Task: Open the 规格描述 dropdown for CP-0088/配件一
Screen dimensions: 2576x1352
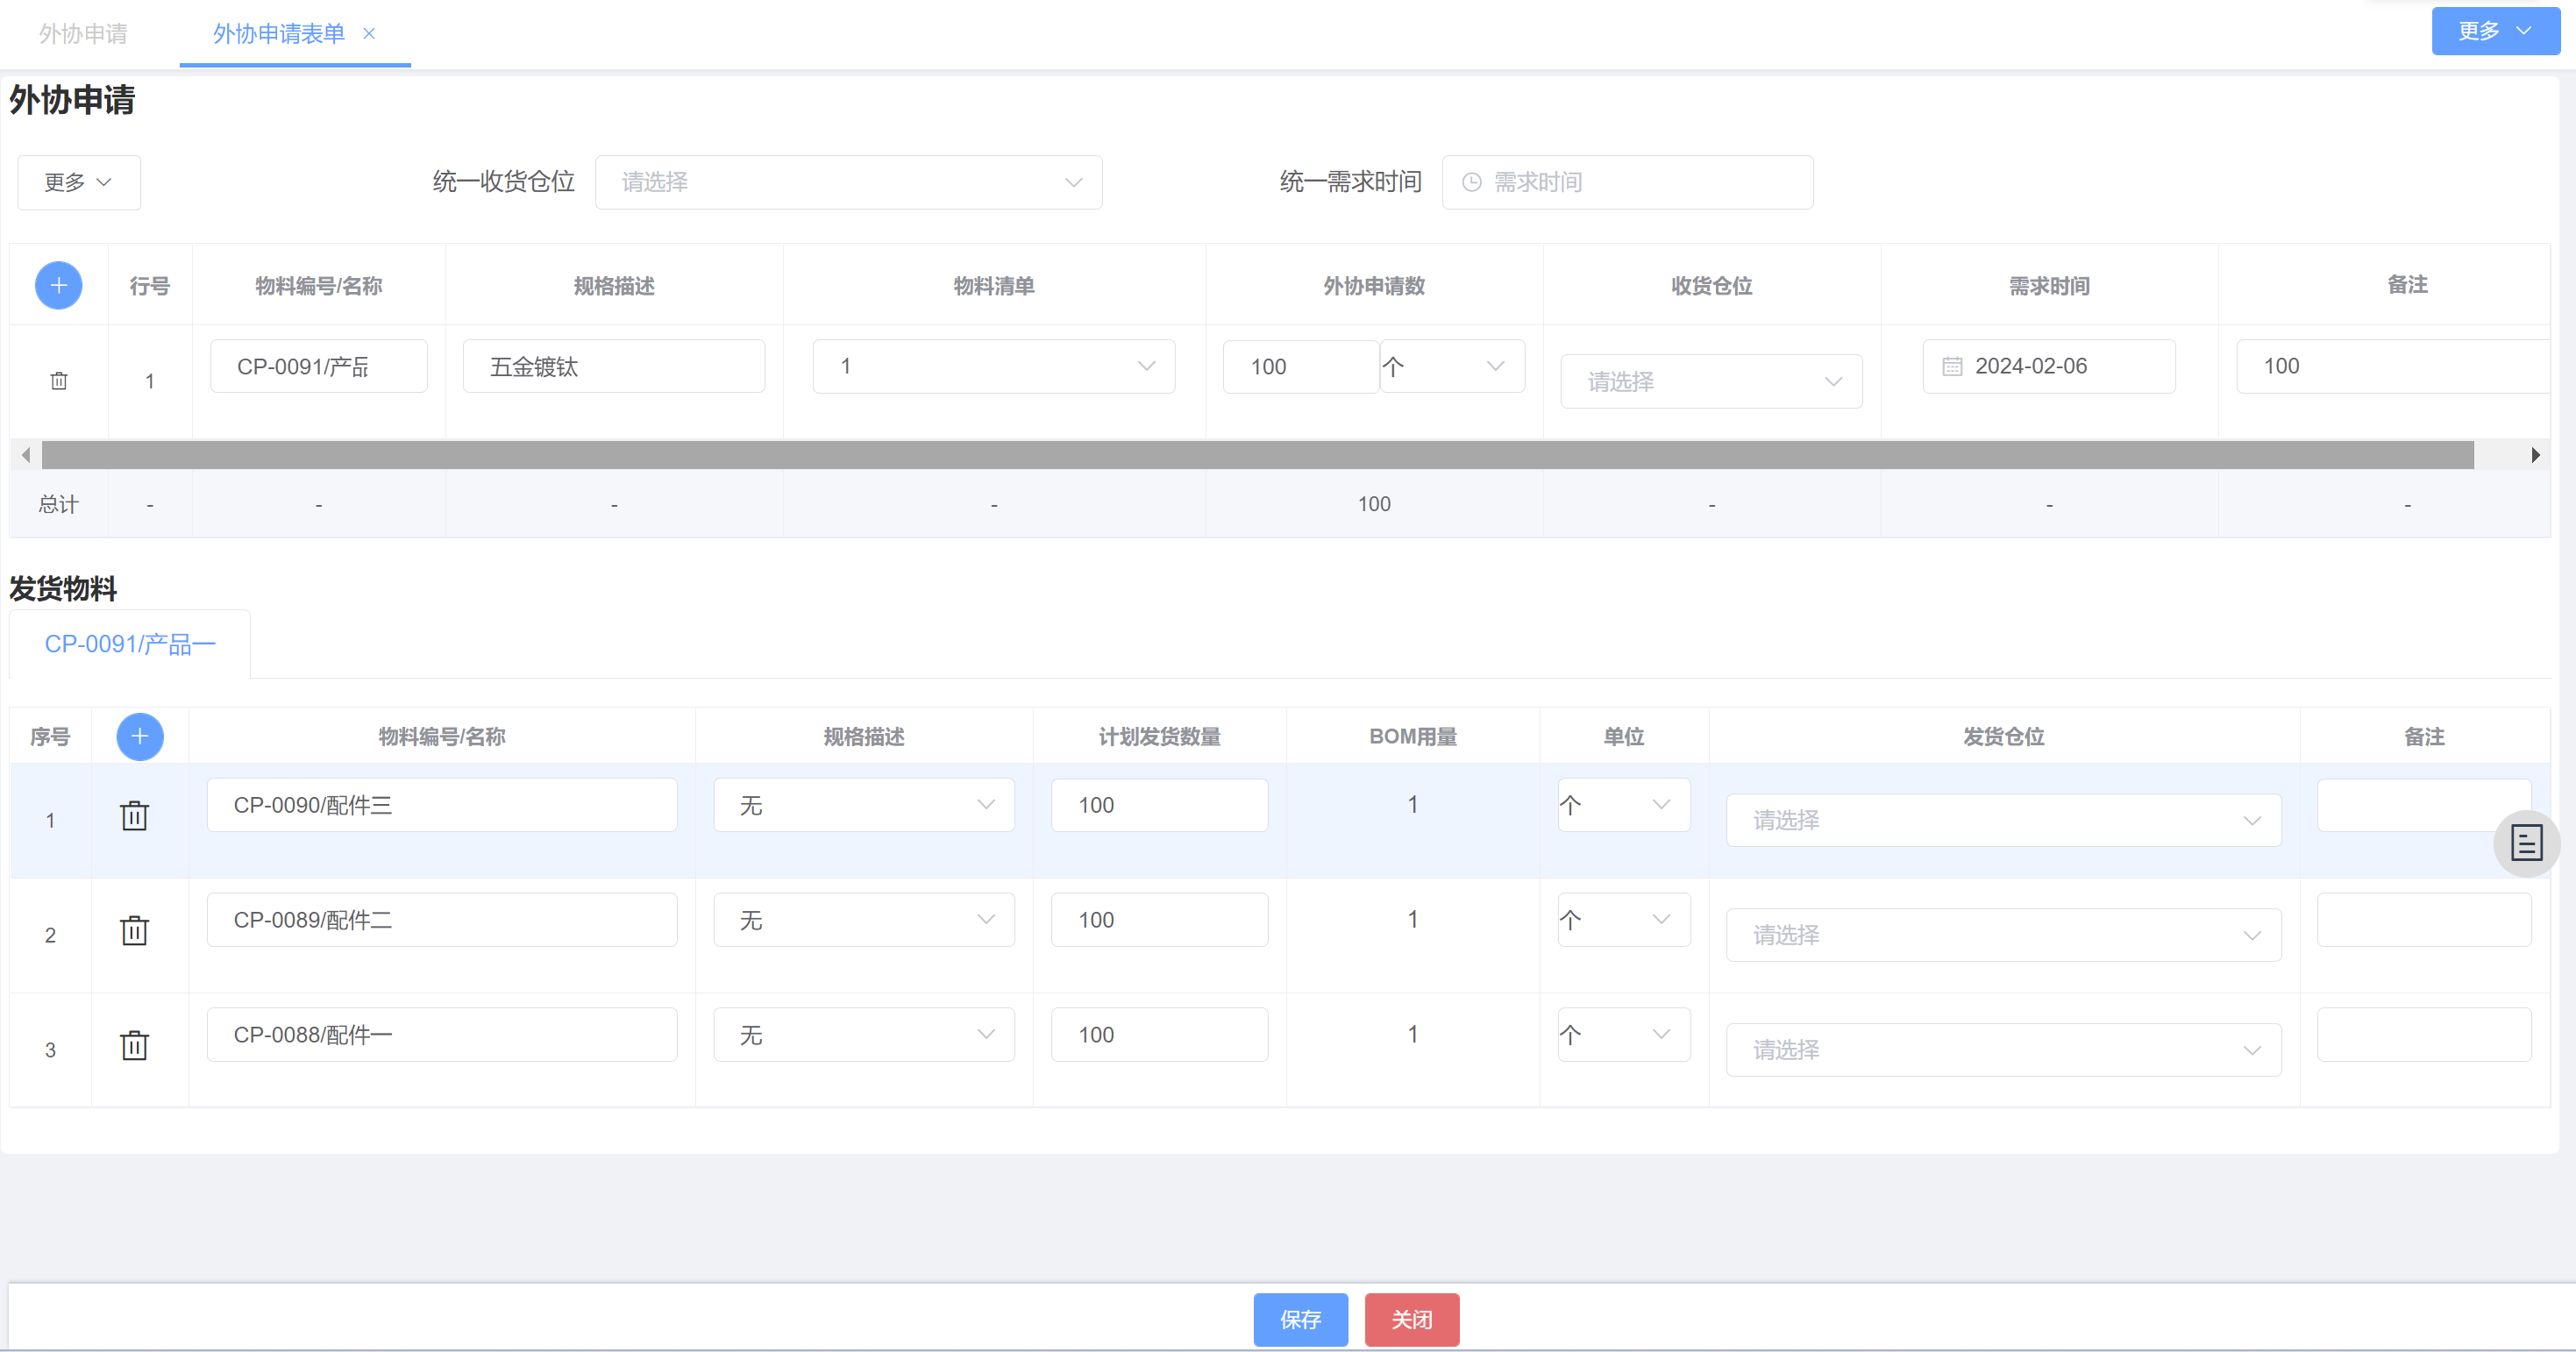Action: pyautogui.click(x=864, y=1035)
